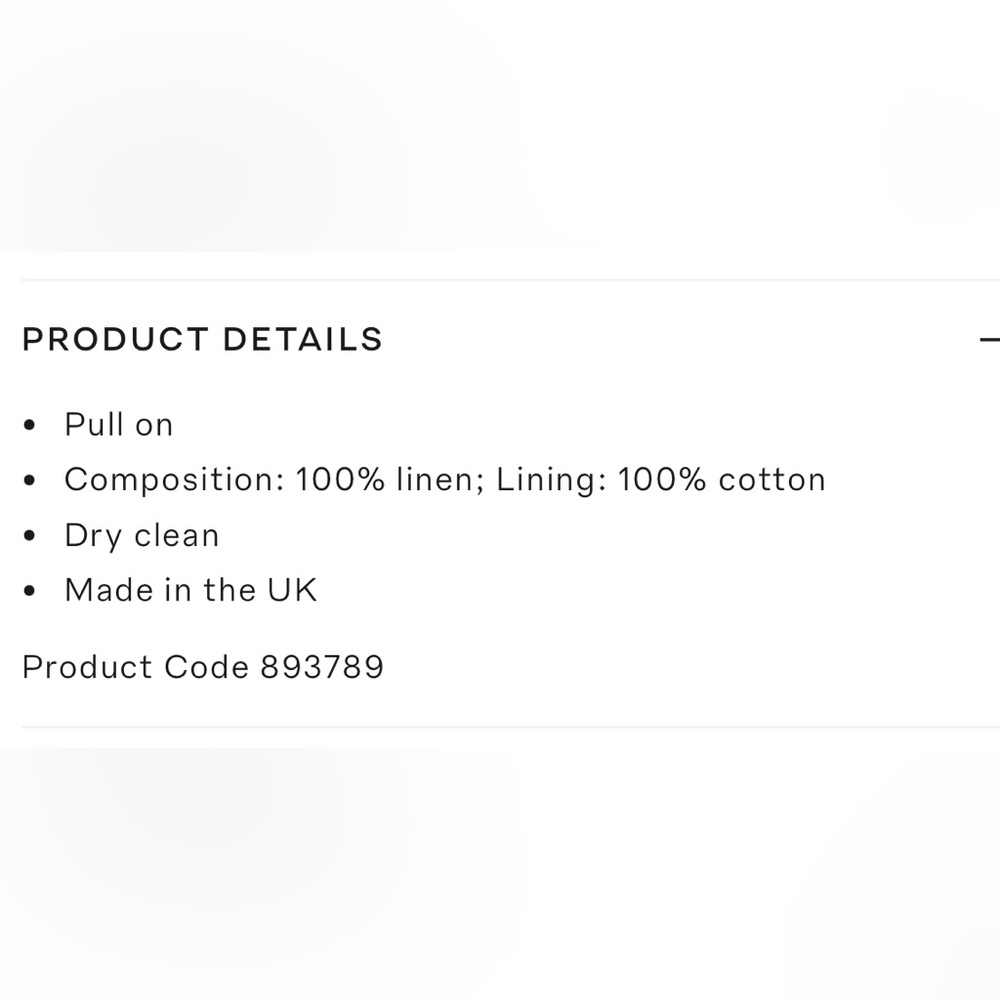The image size is (1000, 1000).
Task: Click the word 'UK' in the origin line
Action: [291, 590]
